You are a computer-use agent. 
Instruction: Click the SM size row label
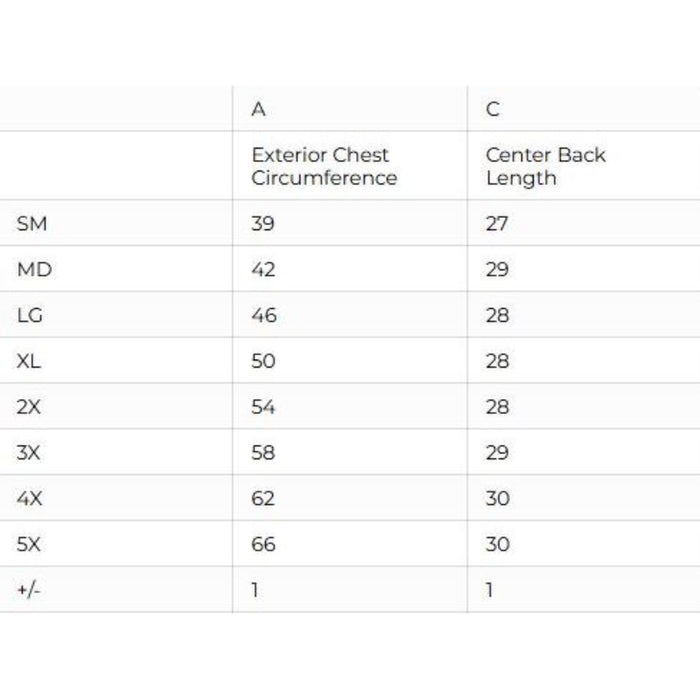click(x=32, y=224)
